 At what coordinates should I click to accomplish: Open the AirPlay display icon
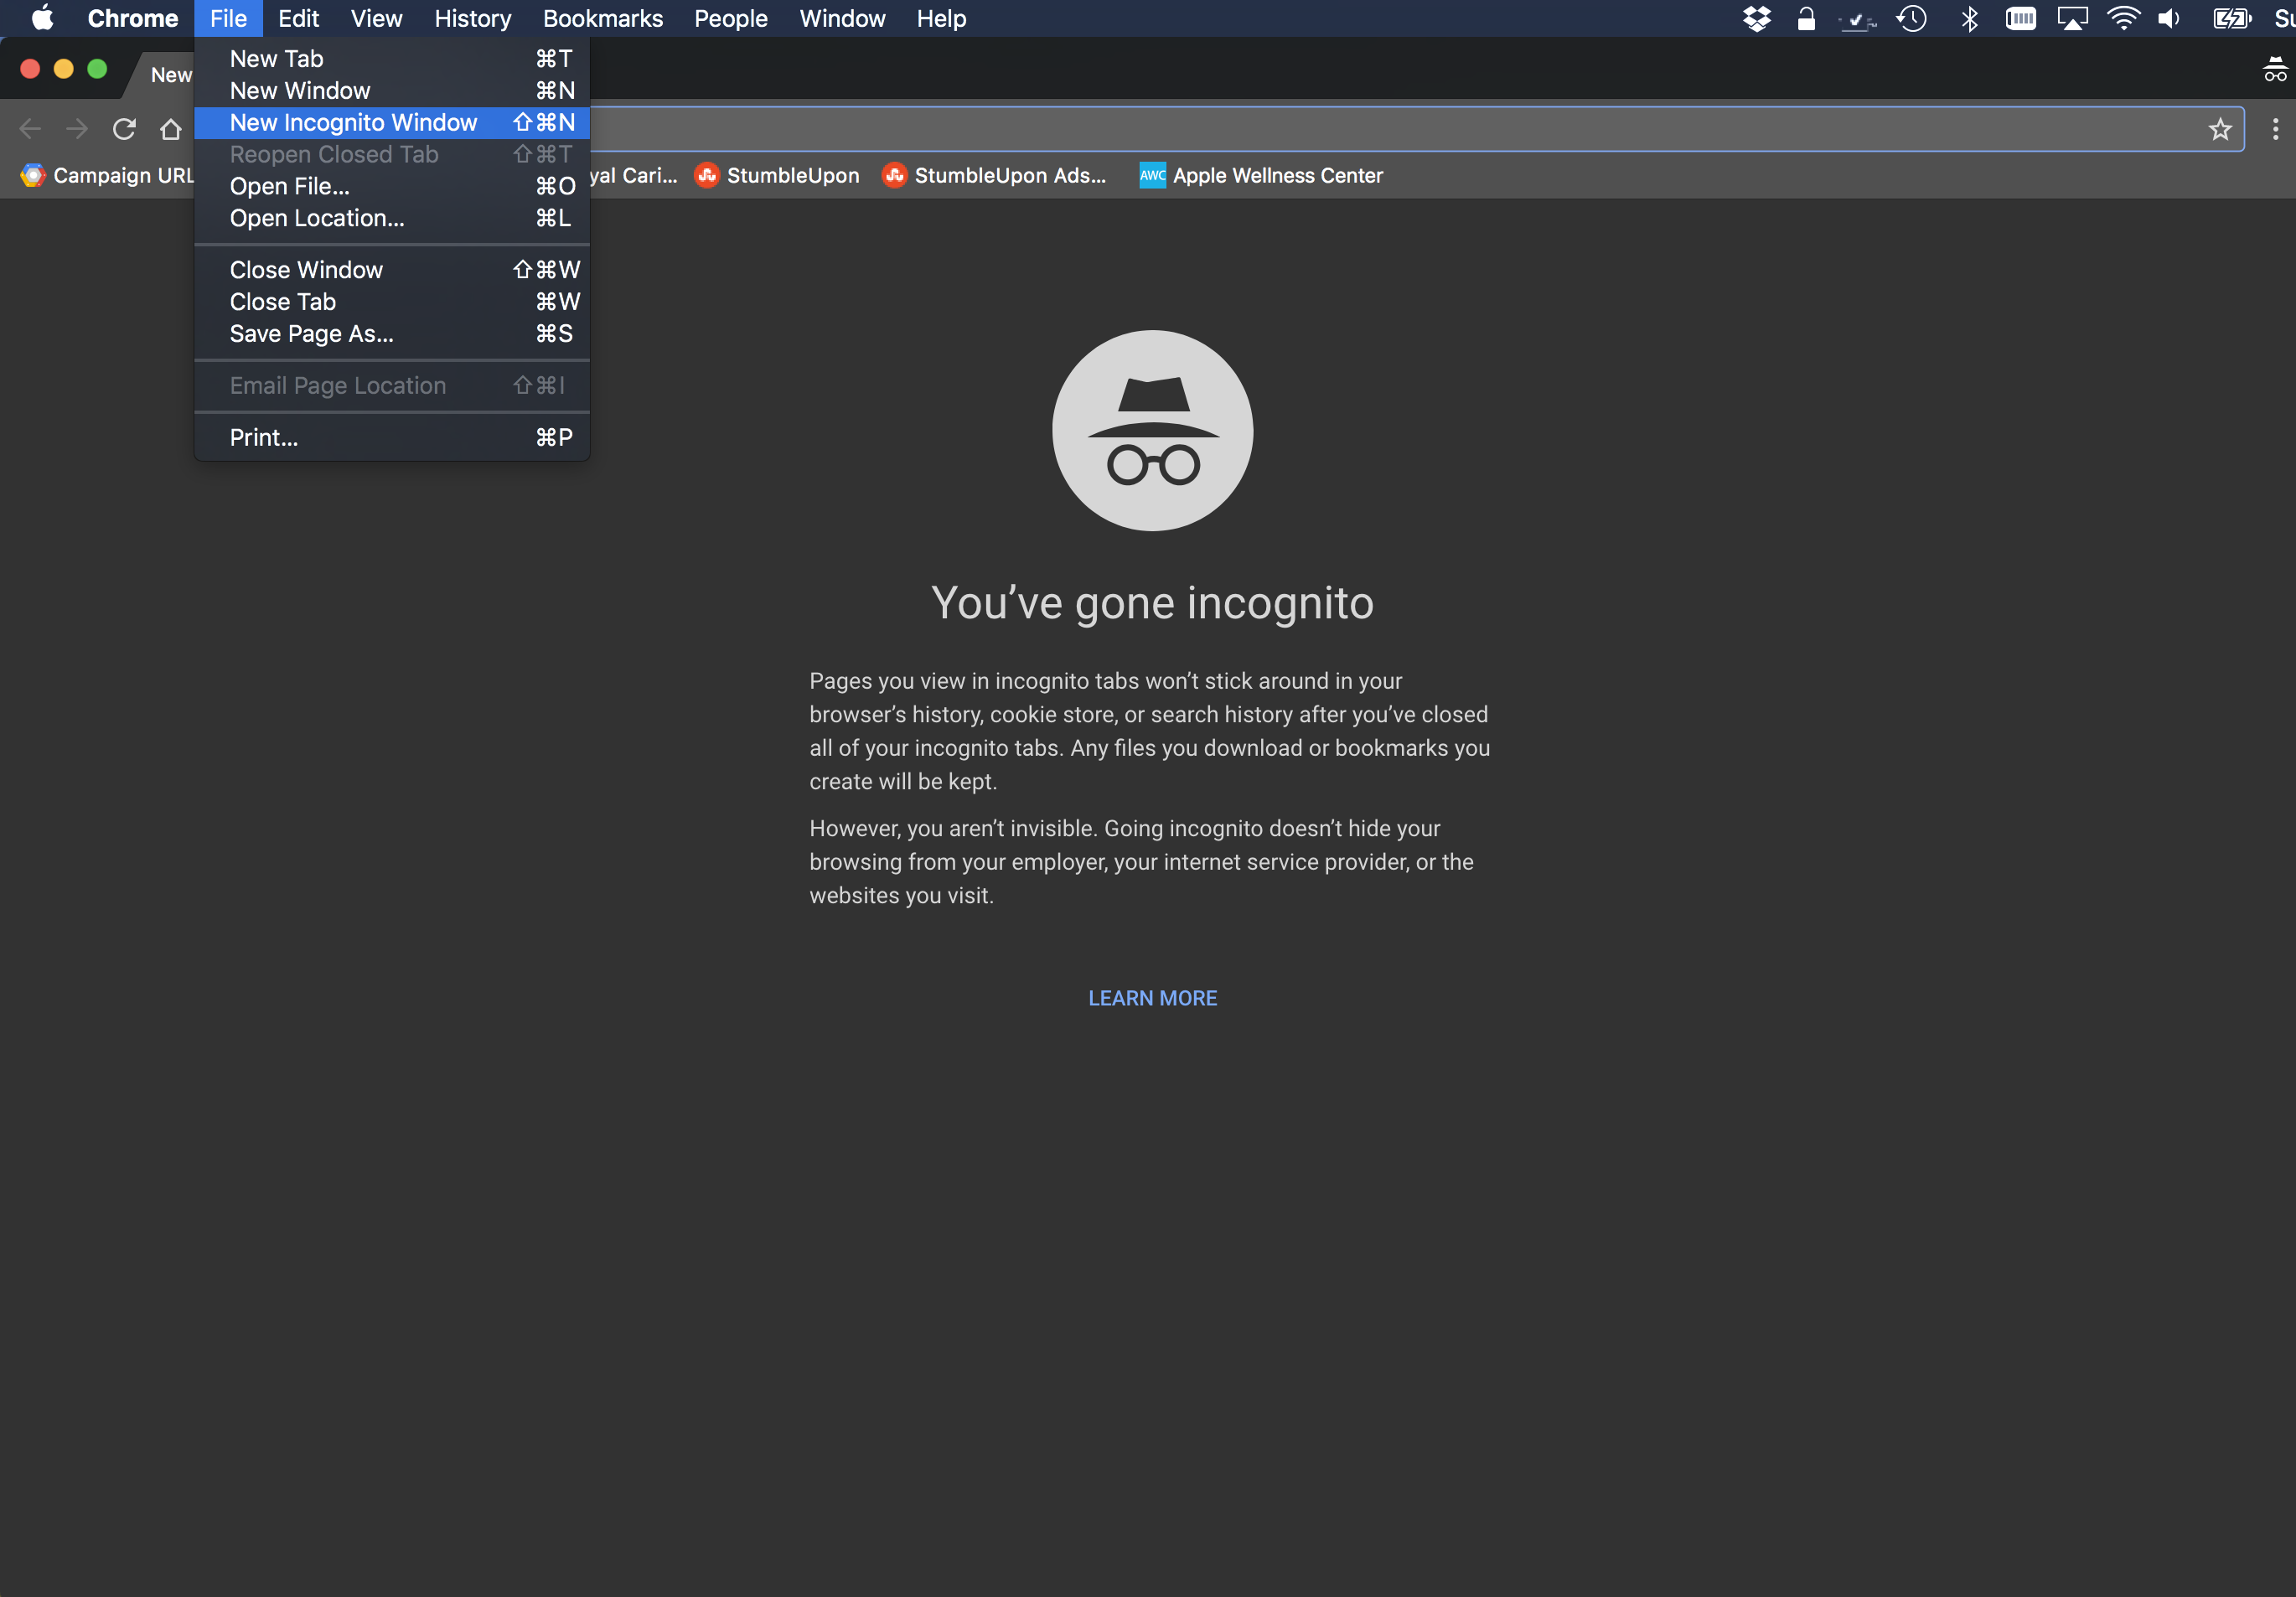coord(2072,18)
